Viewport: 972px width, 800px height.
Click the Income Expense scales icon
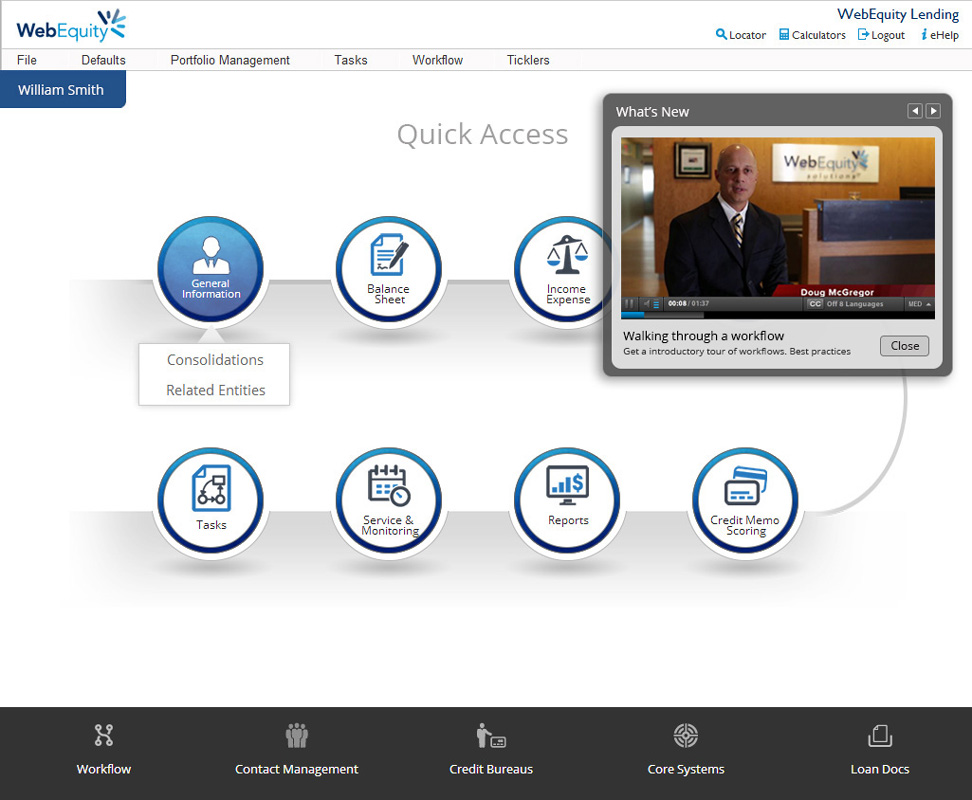(x=566, y=270)
